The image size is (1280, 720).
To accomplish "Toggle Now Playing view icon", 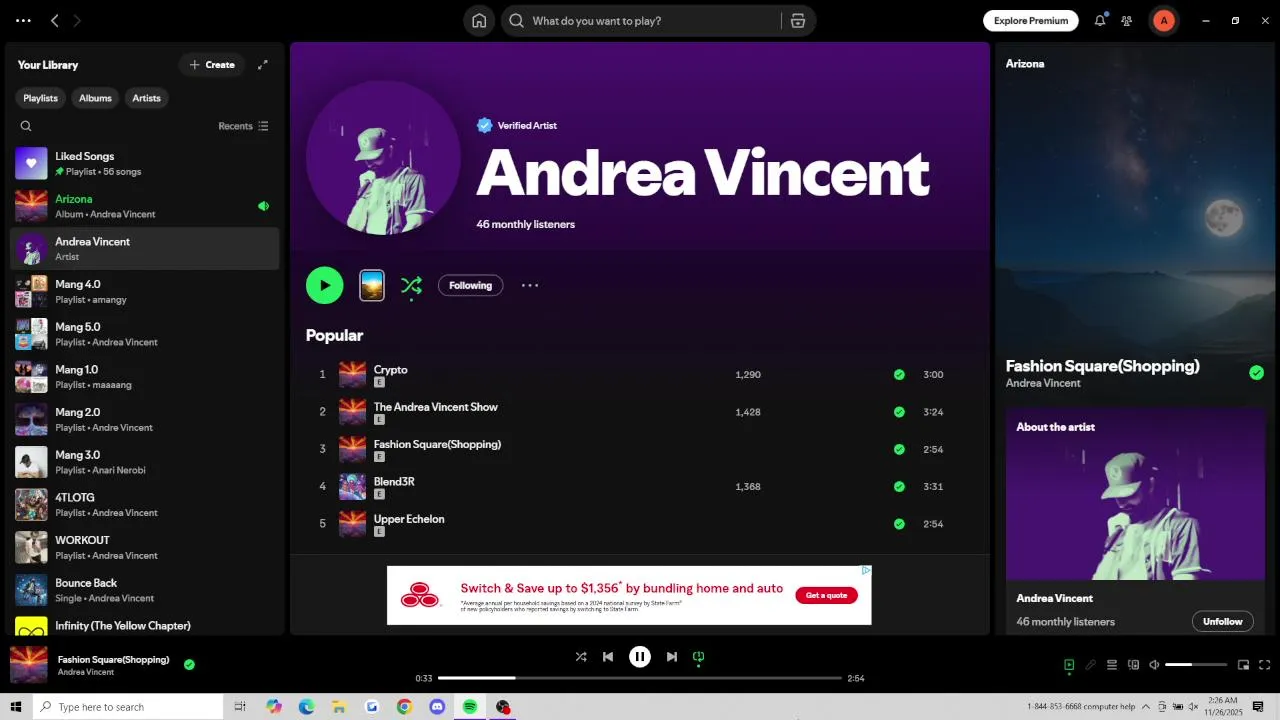I will coord(1069,665).
